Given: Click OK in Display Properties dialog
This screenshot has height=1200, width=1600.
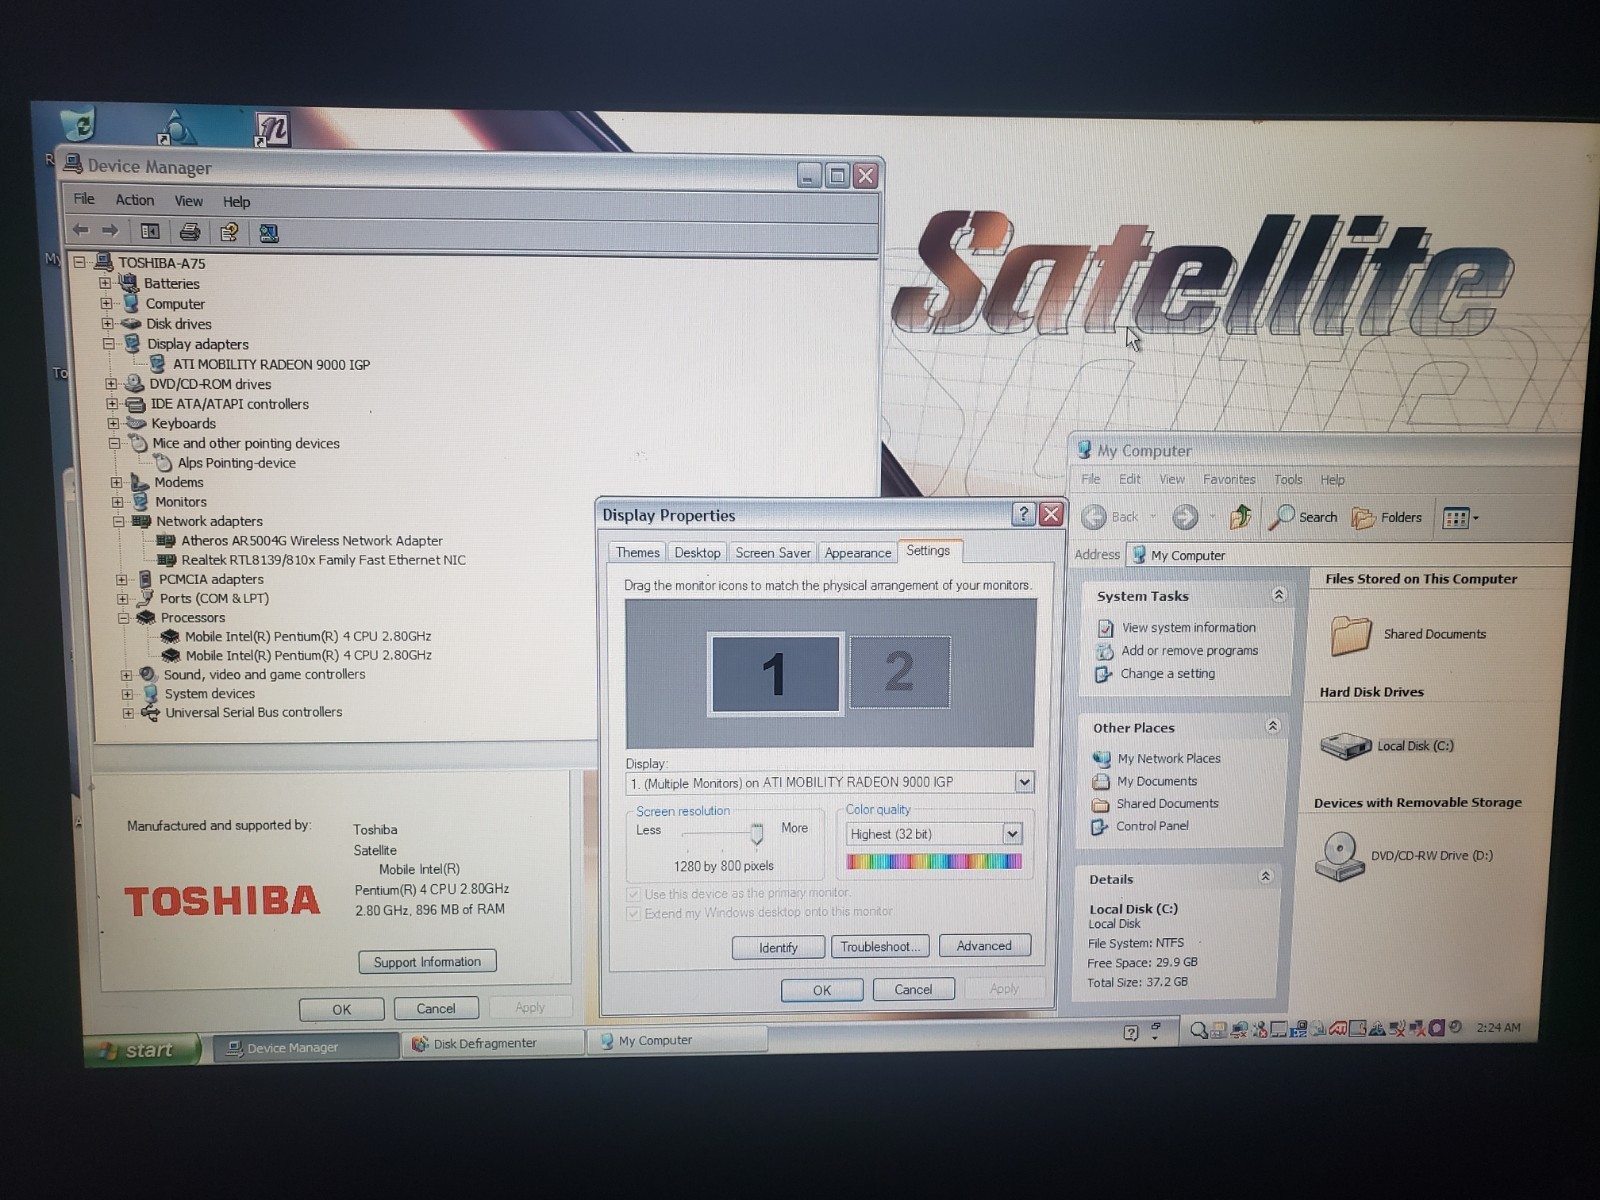Looking at the screenshot, I should [x=822, y=990].
